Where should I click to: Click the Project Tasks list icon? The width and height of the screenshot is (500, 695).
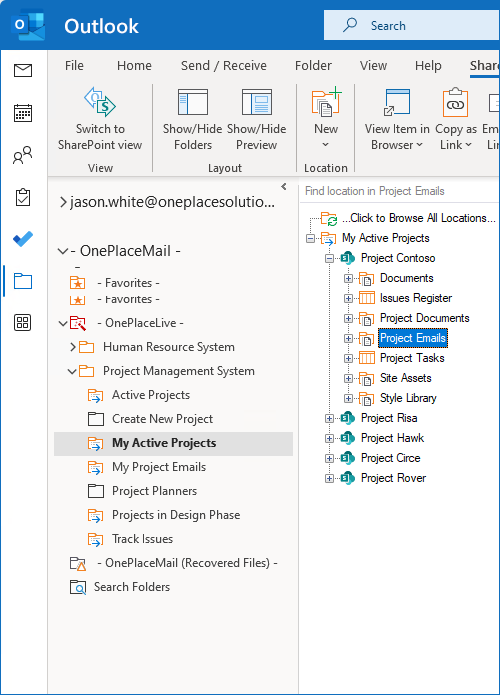367,358
